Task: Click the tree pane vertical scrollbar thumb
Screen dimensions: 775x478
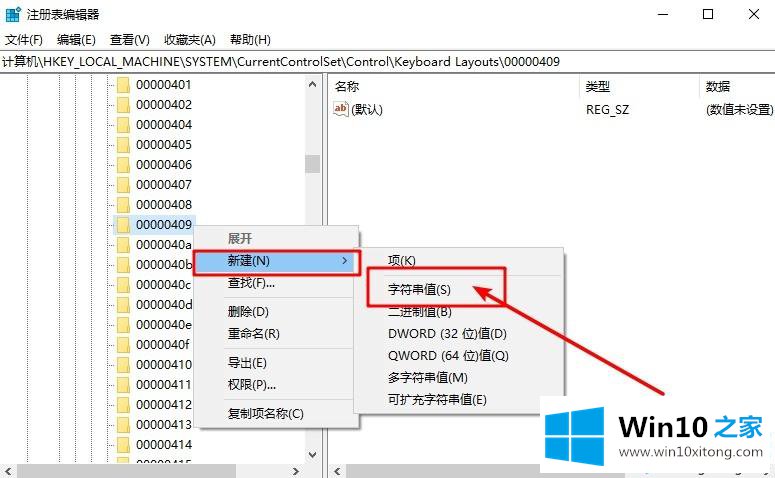Action: tap(312, 164)
